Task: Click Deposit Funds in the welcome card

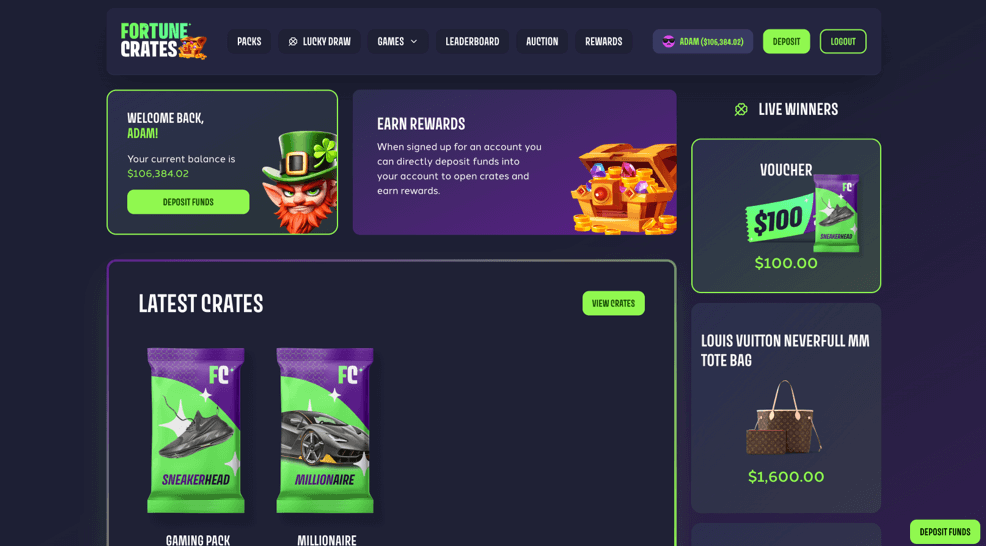Action: (x=188, y=202)
